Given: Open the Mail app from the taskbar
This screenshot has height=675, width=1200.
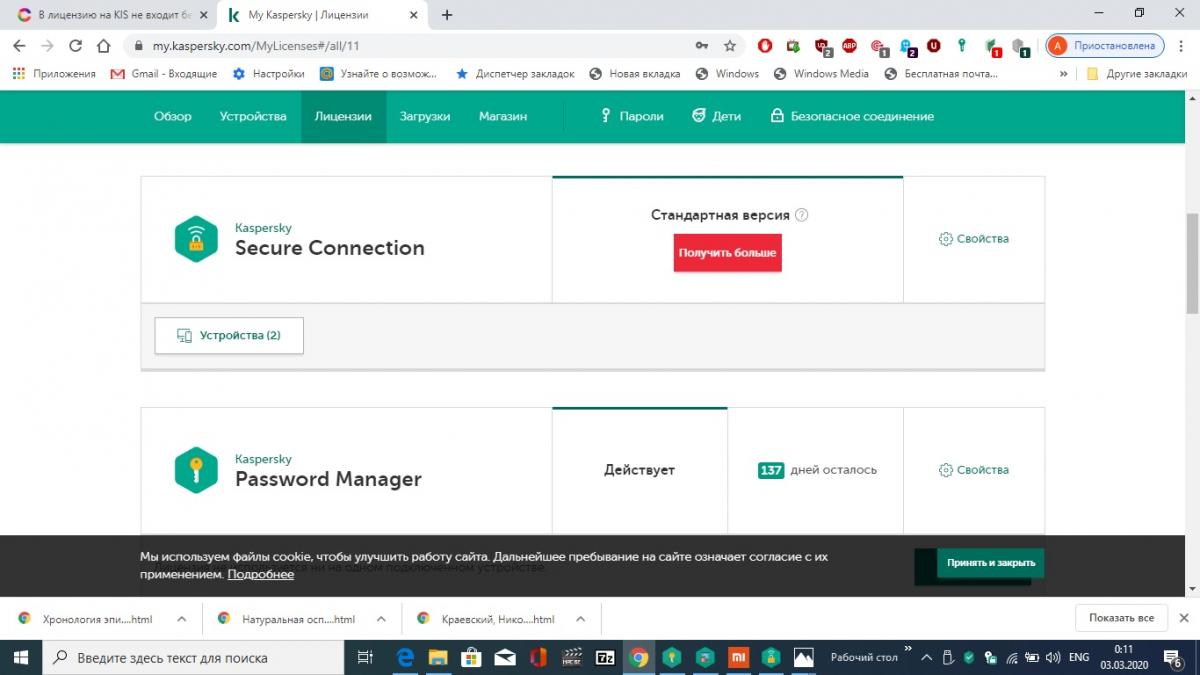Looking at the screenshot, I should (x=505, y=657).
